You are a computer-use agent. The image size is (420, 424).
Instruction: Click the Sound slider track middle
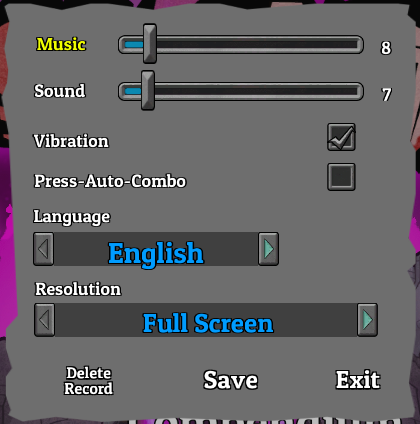coord(241,91)
